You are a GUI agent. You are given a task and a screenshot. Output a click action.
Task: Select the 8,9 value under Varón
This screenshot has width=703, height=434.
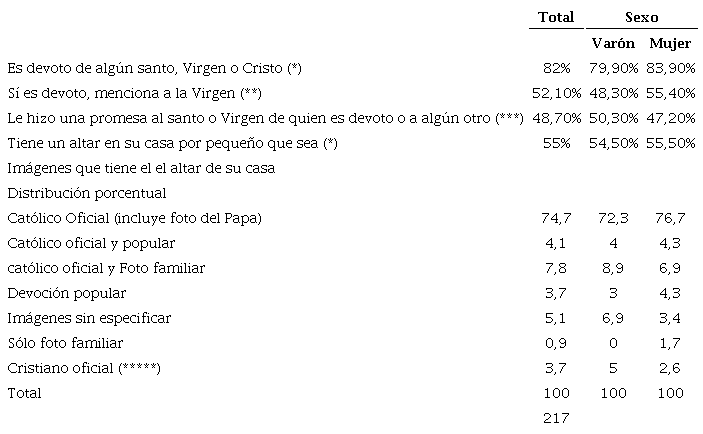point(612,268)
